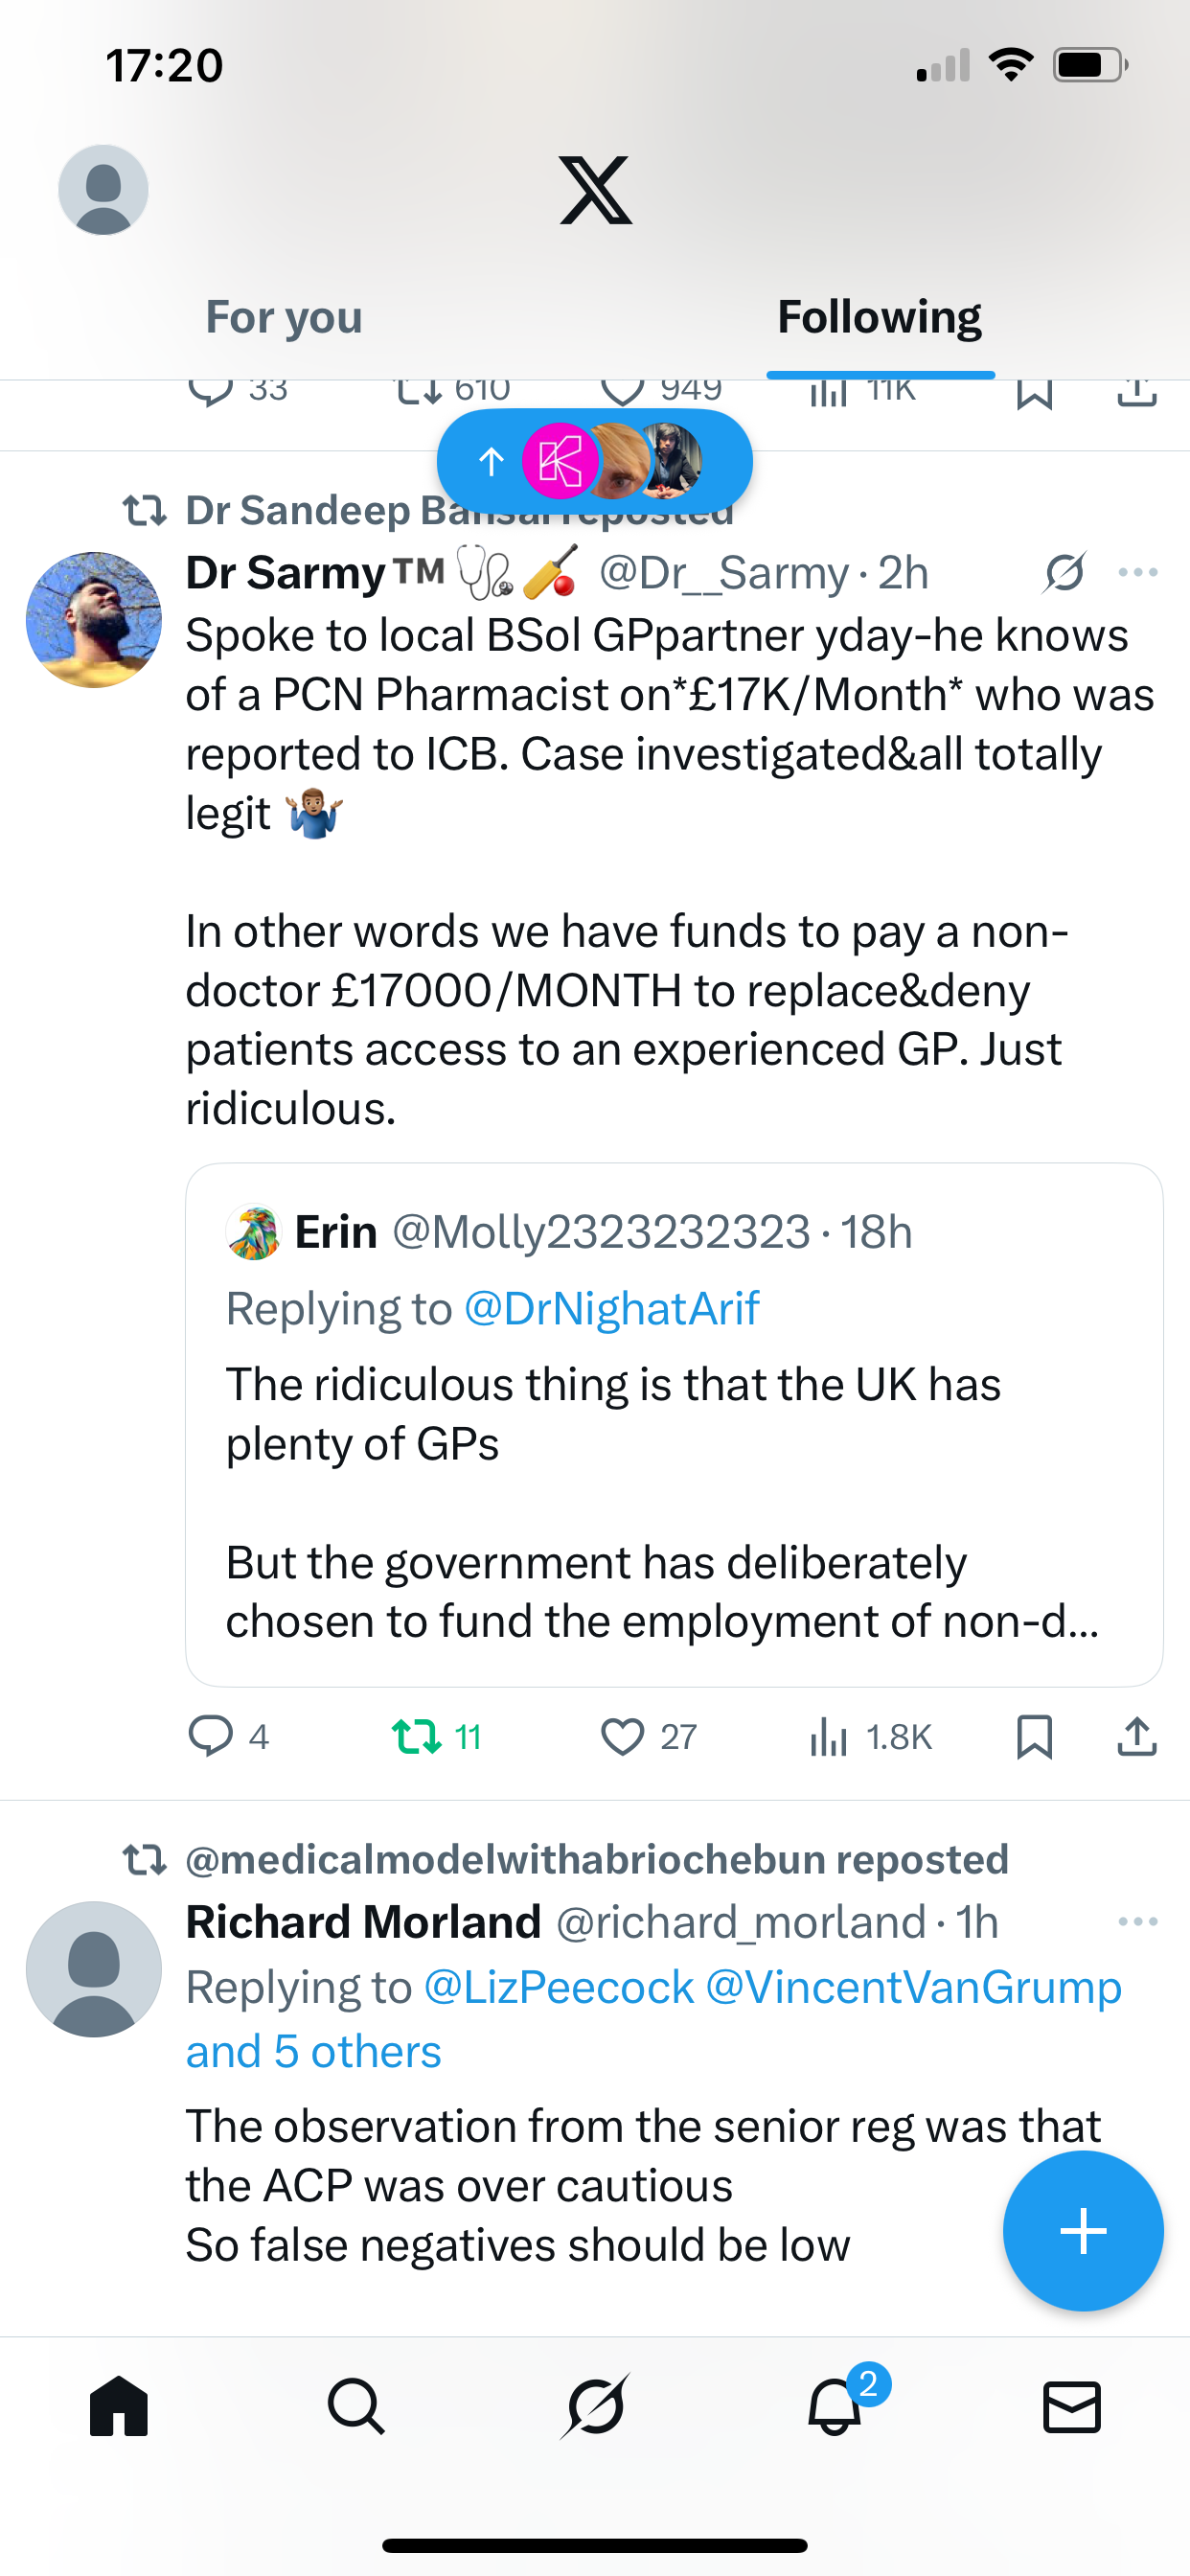The image size is (1190, 2576).
Task: Bookmark Dr Sarmy's post
Action: pyautogui.click(x=1034, y=1736)
